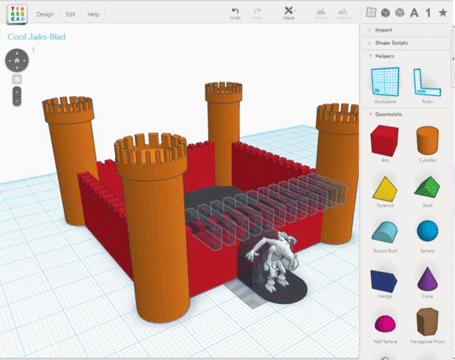Pick the blue Sphere shape
This screenshot has height=360, width=455.
[427, 230]
